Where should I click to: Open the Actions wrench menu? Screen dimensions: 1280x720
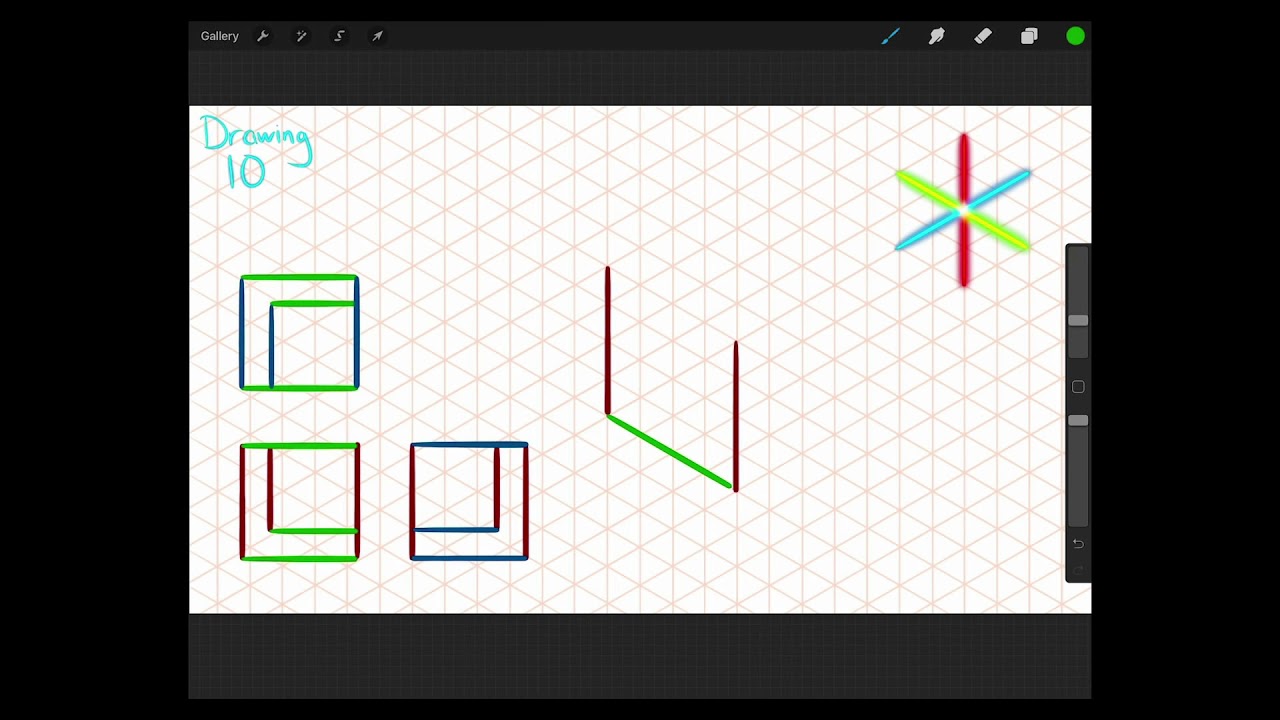click(263, 36)
